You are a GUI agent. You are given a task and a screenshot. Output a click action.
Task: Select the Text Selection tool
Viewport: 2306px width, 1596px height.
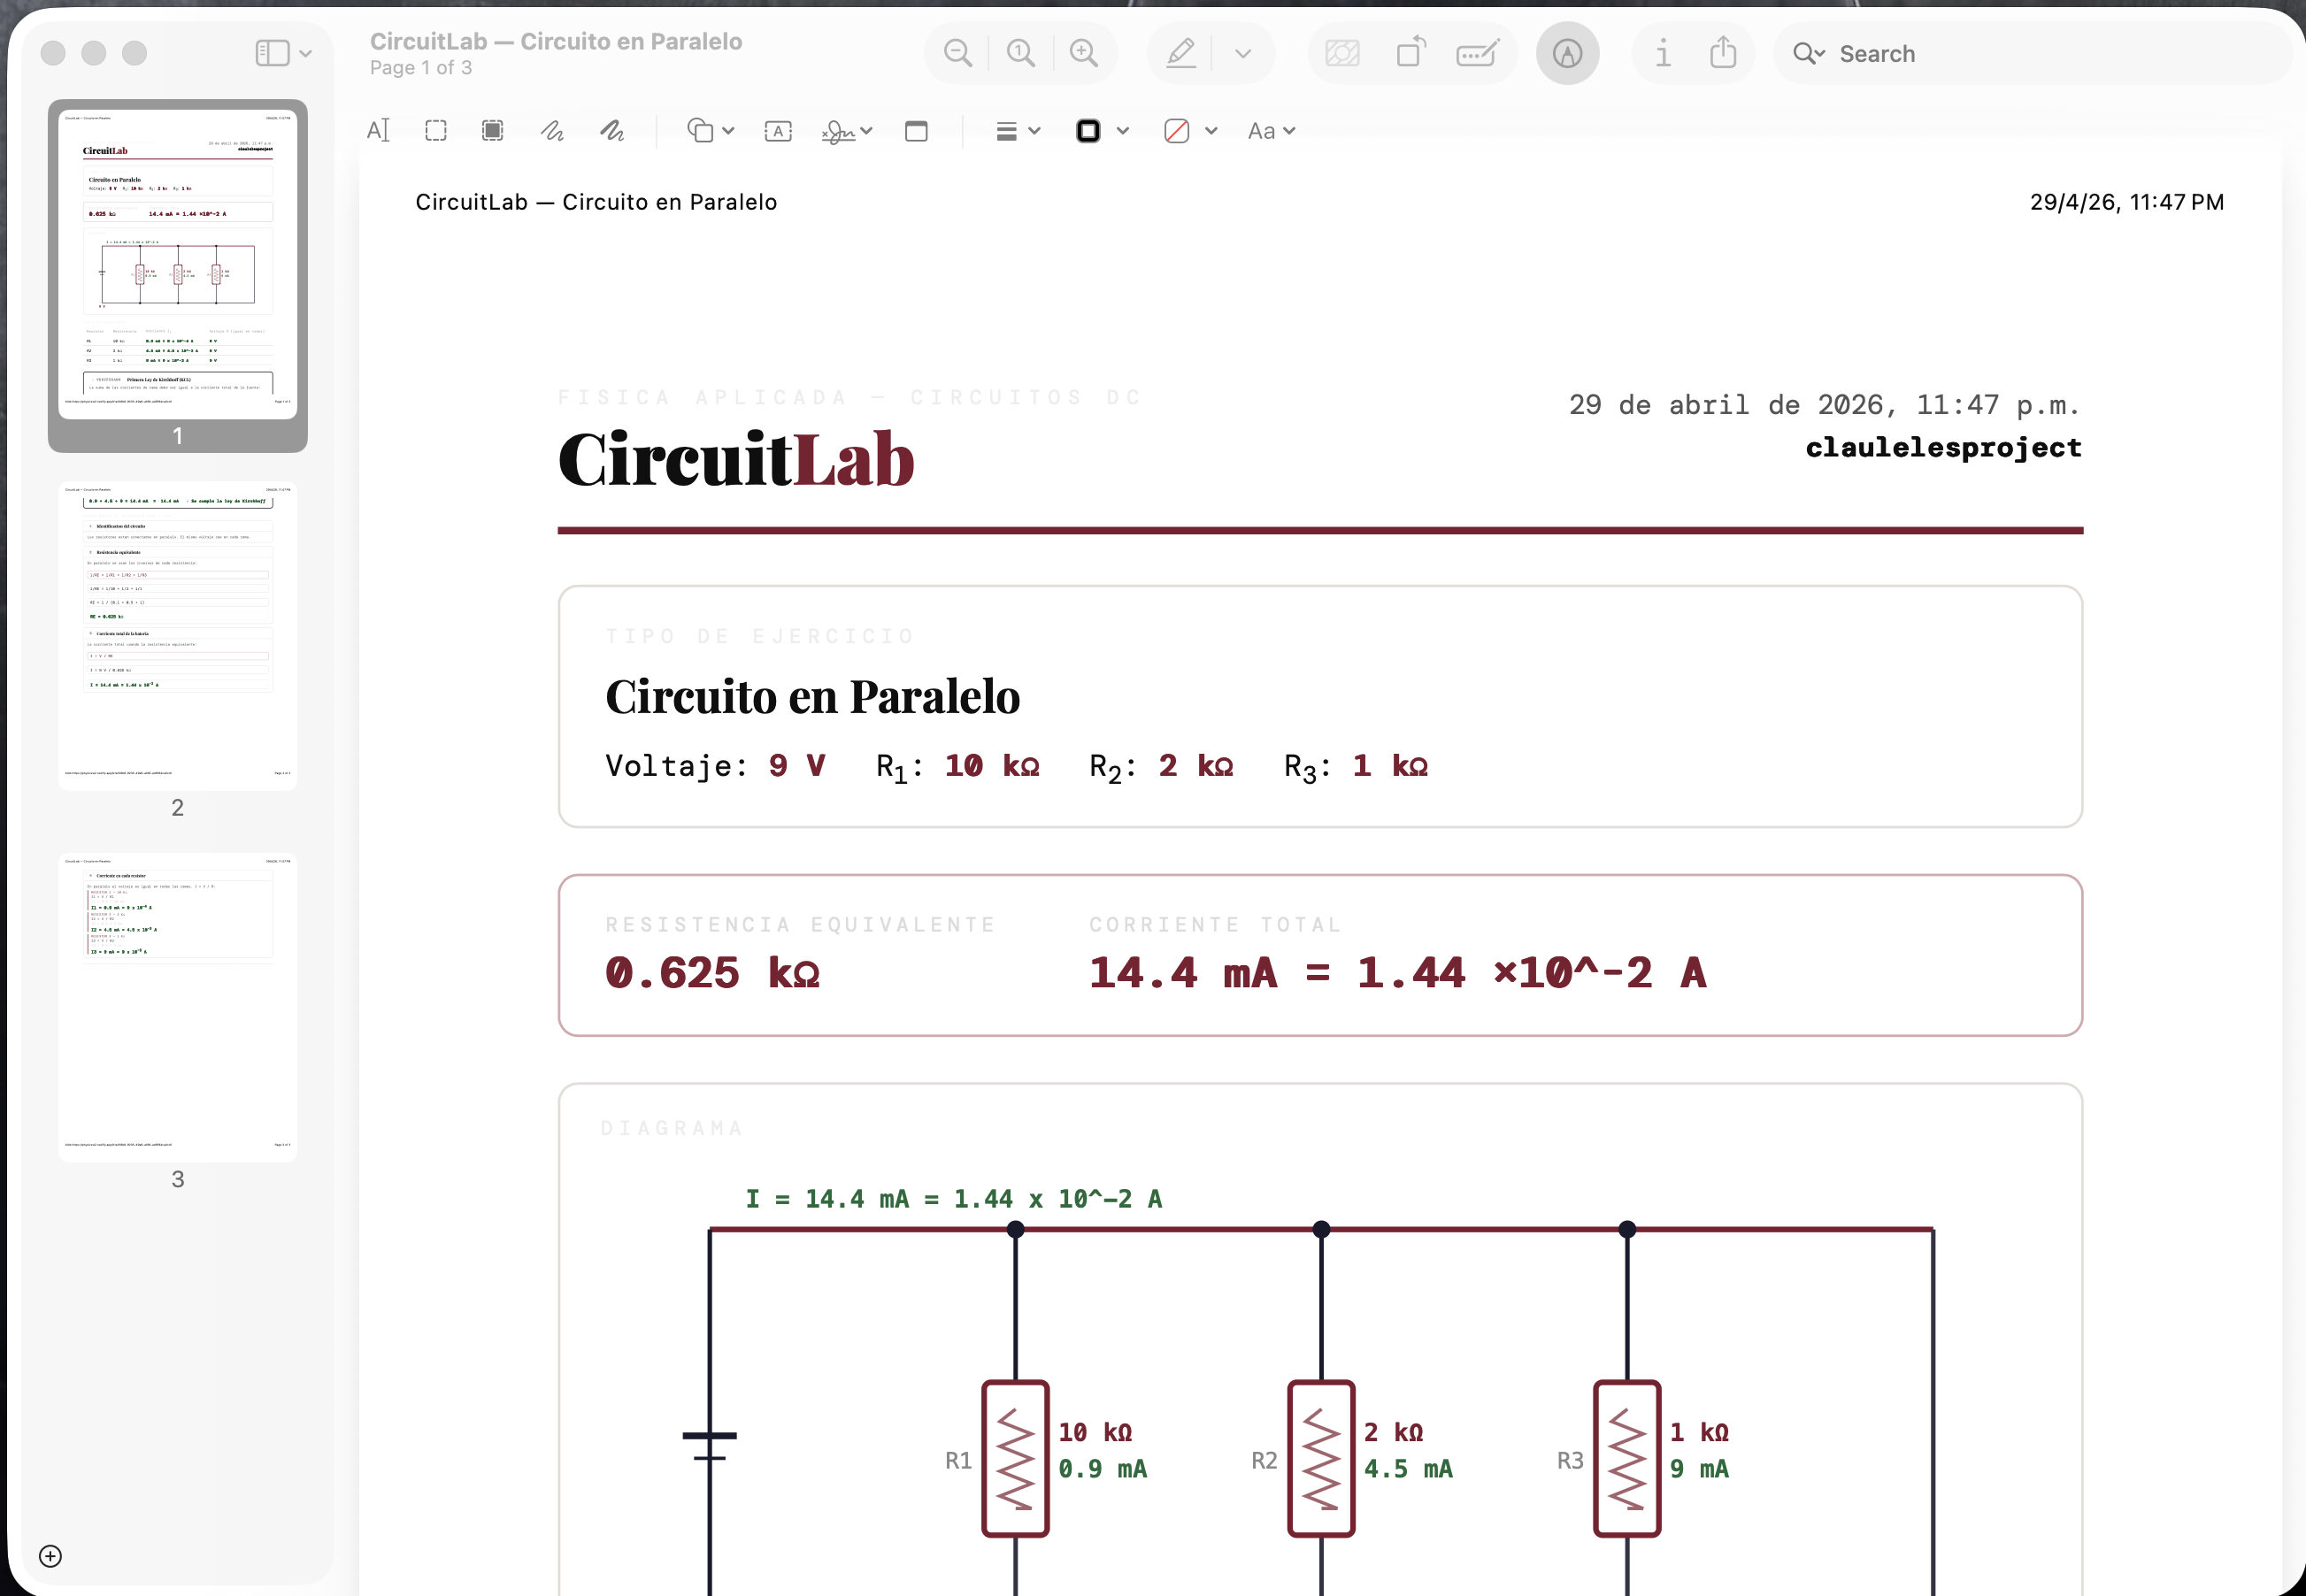click(x=378, y=131)
